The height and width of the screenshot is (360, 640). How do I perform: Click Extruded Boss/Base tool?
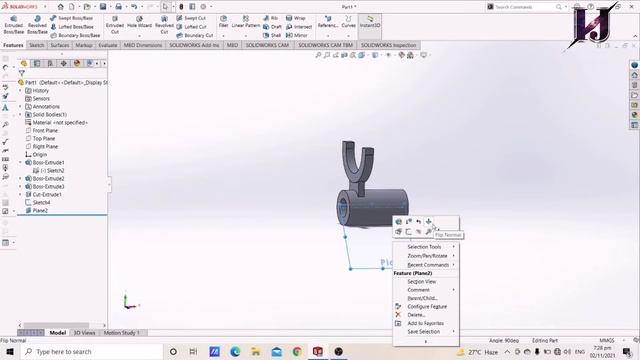[x=13, y=25]
